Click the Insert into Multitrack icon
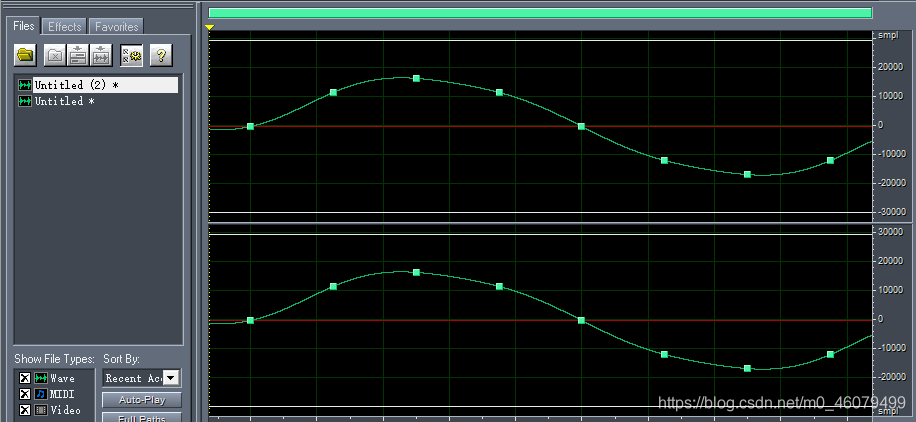This screenshot has width=916, height=422. tap(78, 56)
